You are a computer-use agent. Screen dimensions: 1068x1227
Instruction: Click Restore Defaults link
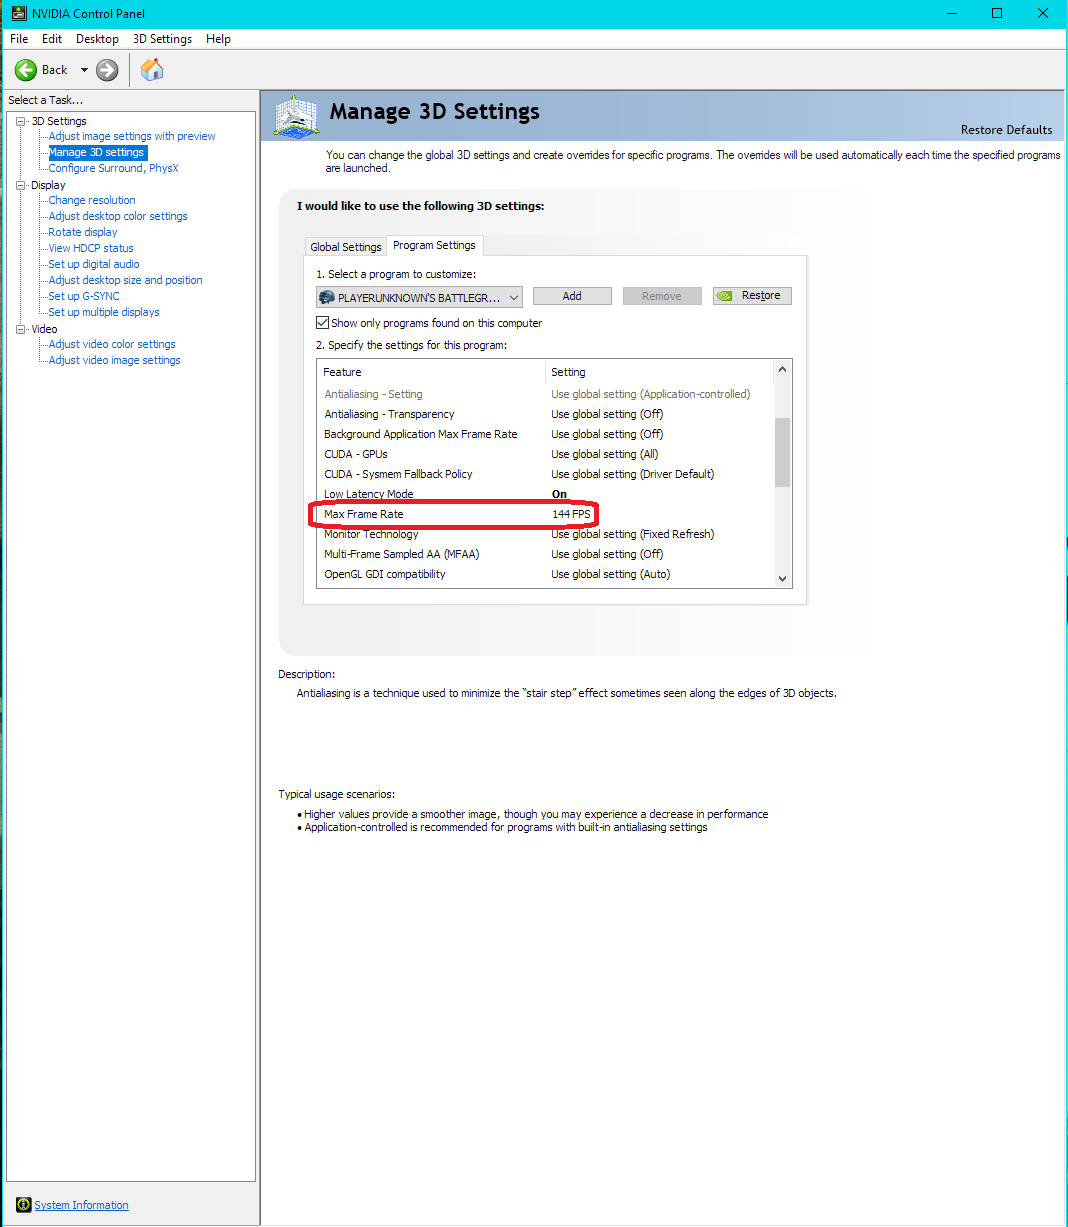(1006, 130)
